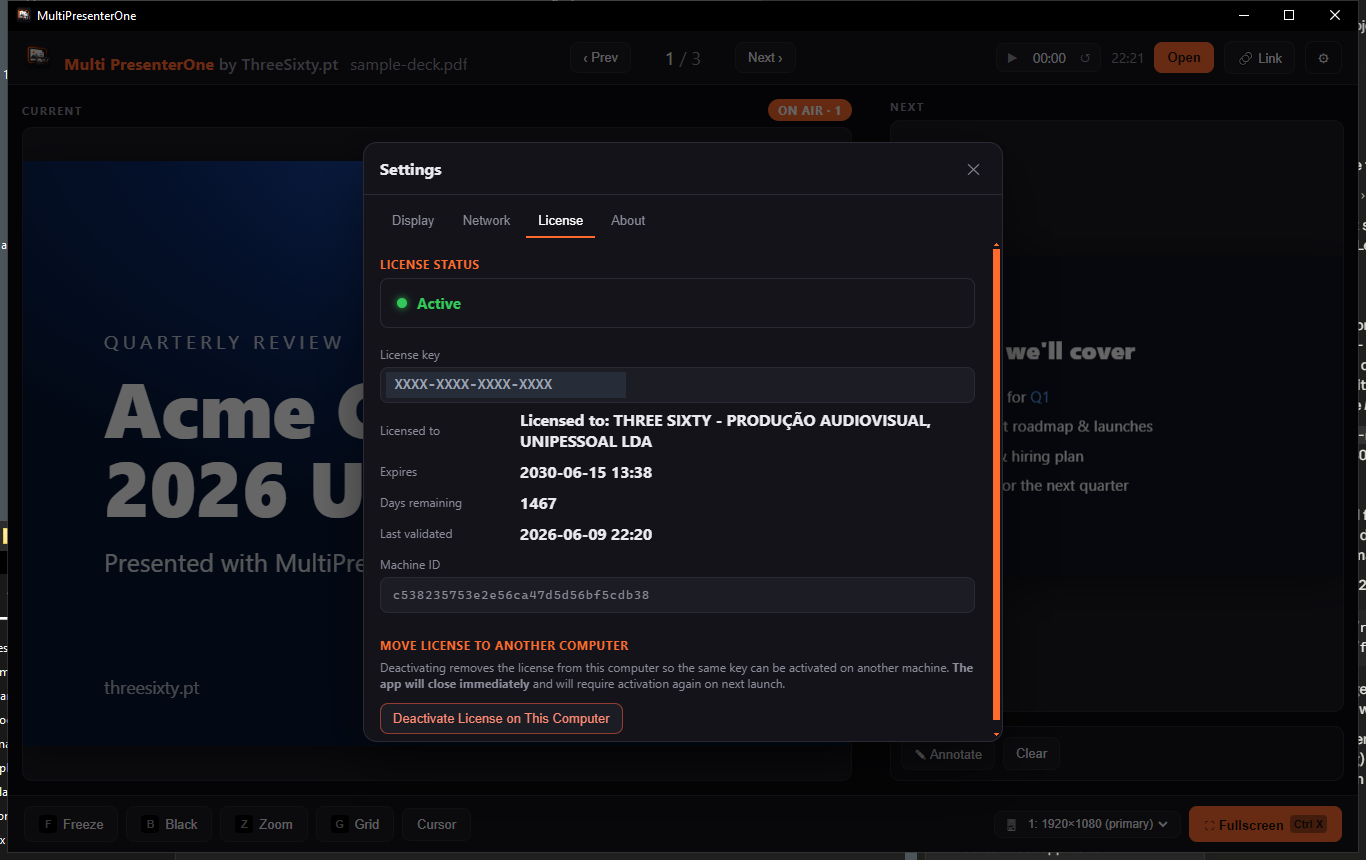Click the expiry date 2030-06-15 13:38
1366x860 pixels.
pyautogui.click(x=586, y=472)
